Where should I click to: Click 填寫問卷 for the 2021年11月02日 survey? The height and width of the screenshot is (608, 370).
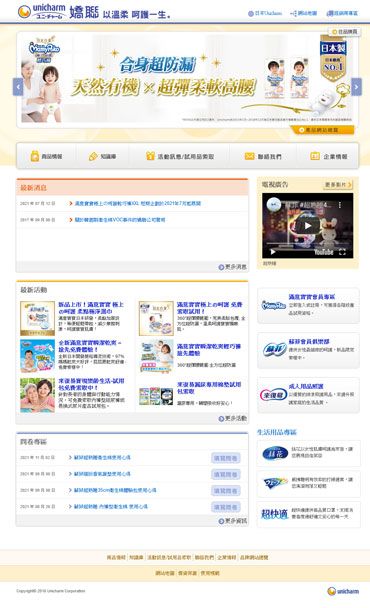point(226,458)
